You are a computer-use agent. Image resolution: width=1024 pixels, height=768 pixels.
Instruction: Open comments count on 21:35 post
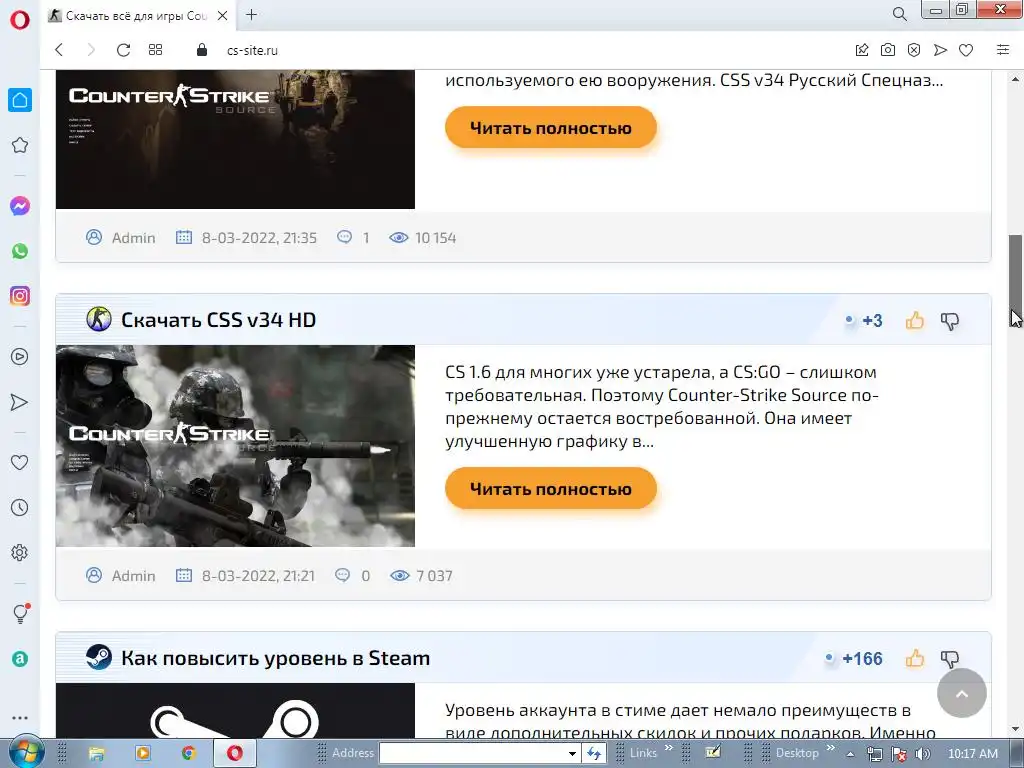pos(353,238)
